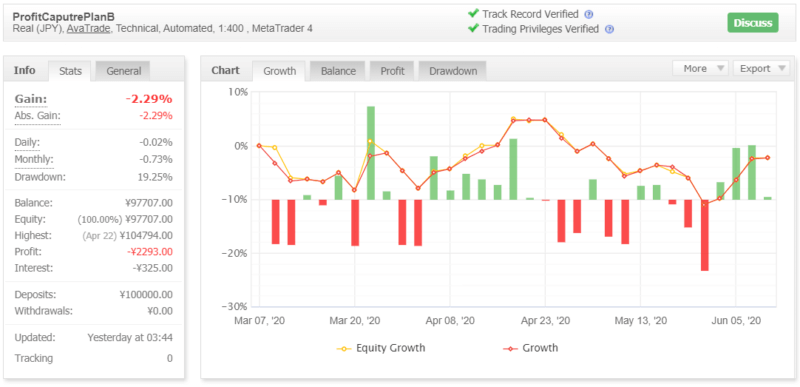Open the Drawdown chart tab
800x387 pixels.
point(453,71)
